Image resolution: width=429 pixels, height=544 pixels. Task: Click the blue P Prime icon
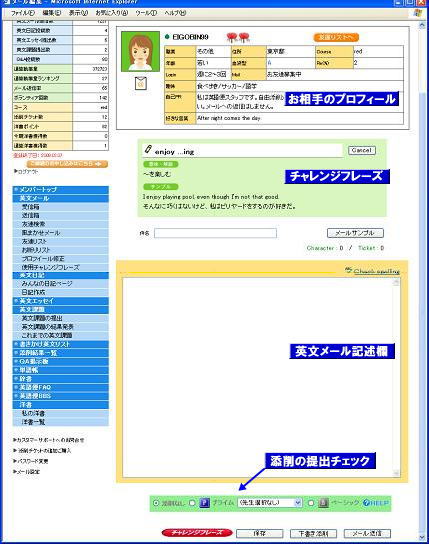[205, 503]
